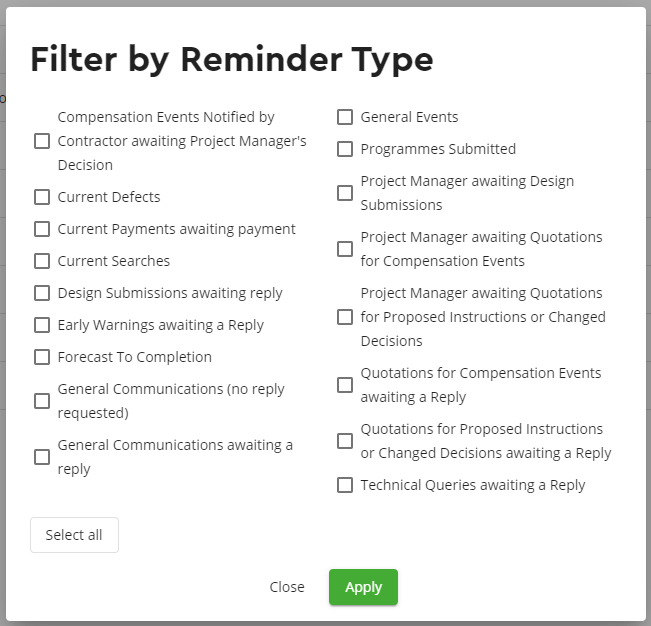Tick Forecast To Completion checkbox
The height and width of the screenshot is (626, 651).
(42, 357)
